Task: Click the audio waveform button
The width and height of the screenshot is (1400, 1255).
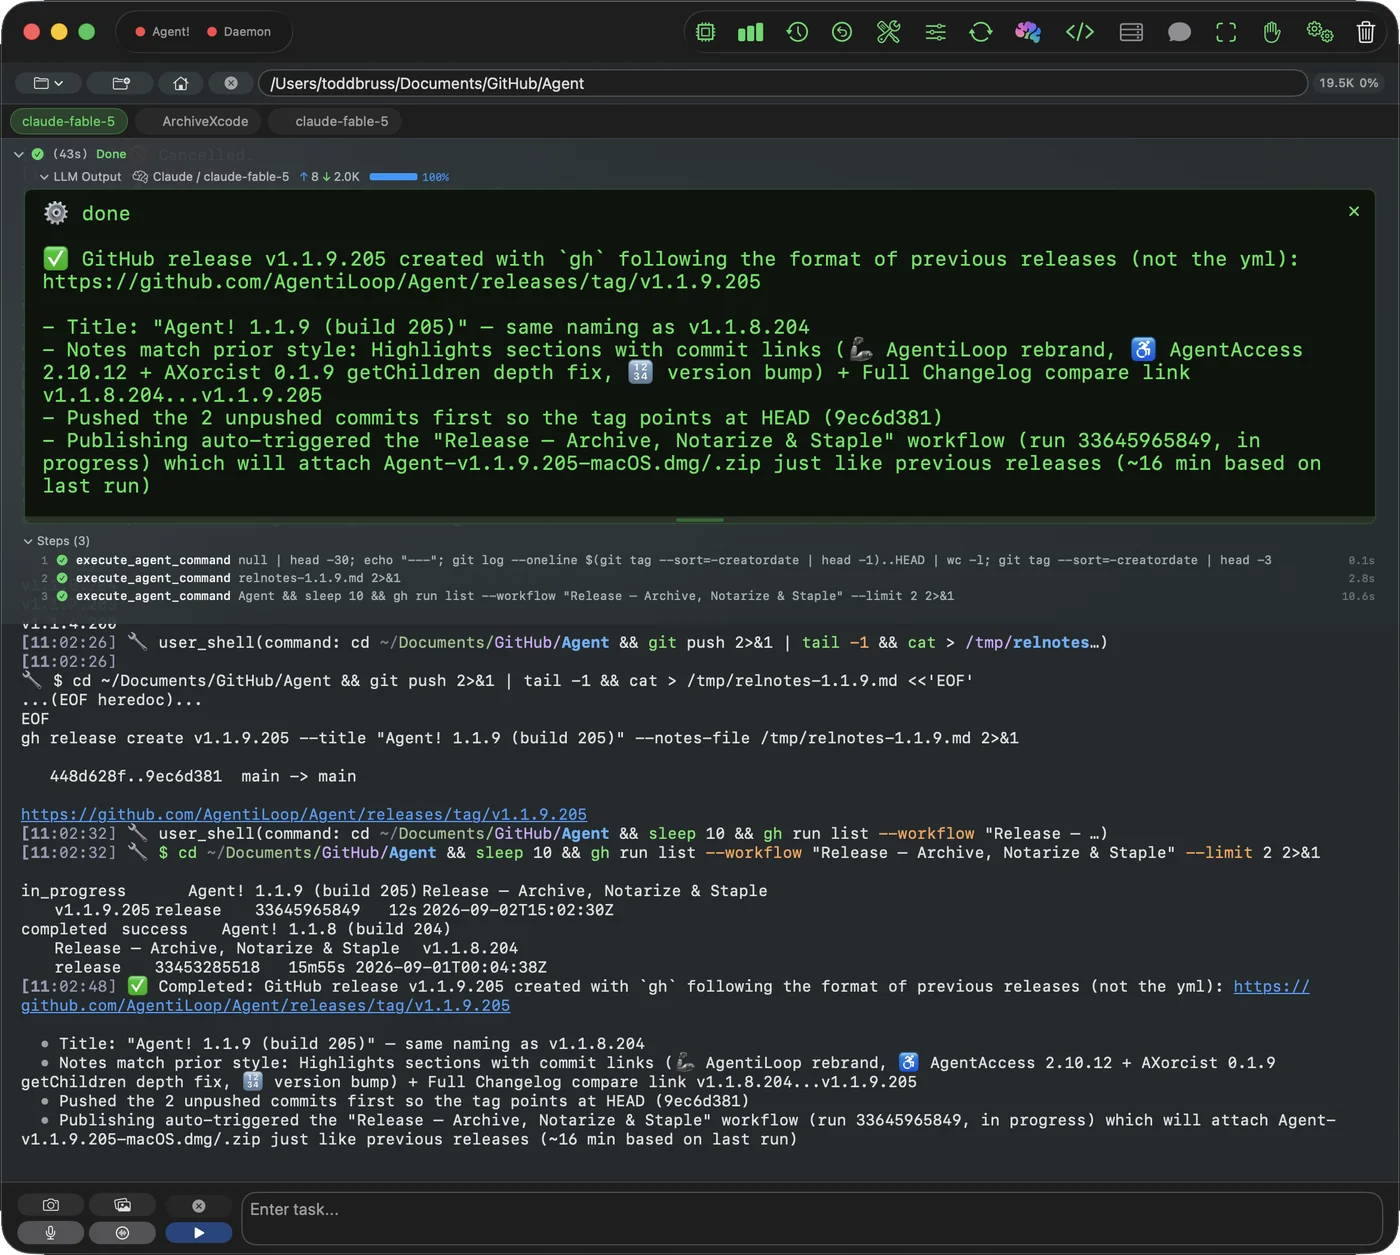Action: (x=122, y=1233)
